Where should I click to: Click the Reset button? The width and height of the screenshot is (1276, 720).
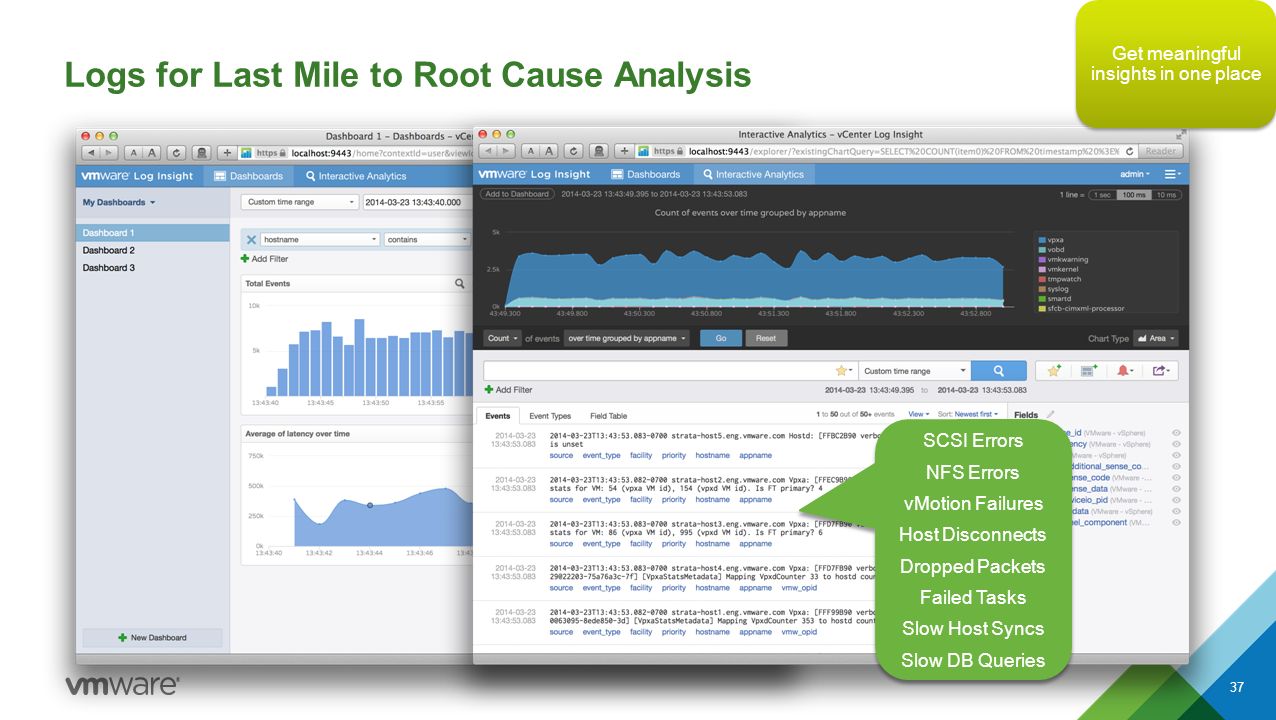pos(766,338)
